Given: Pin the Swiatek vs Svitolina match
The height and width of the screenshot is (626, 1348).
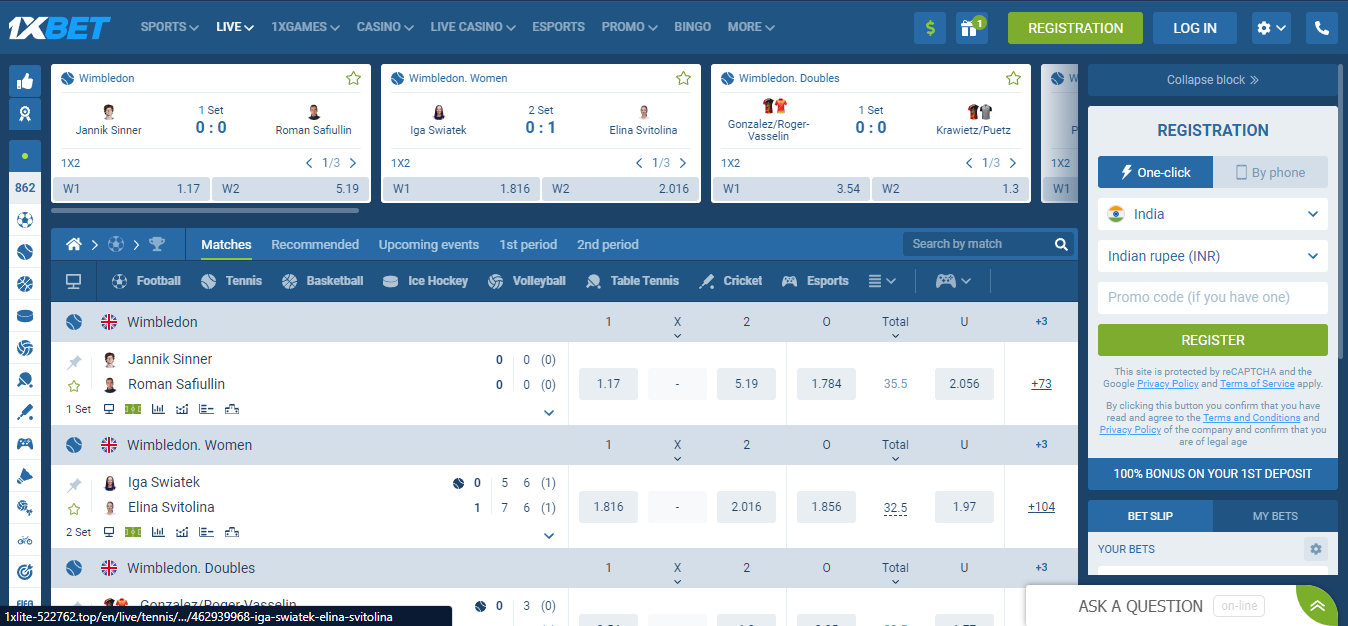Looking at the screenshot, I should coord(74,485).
